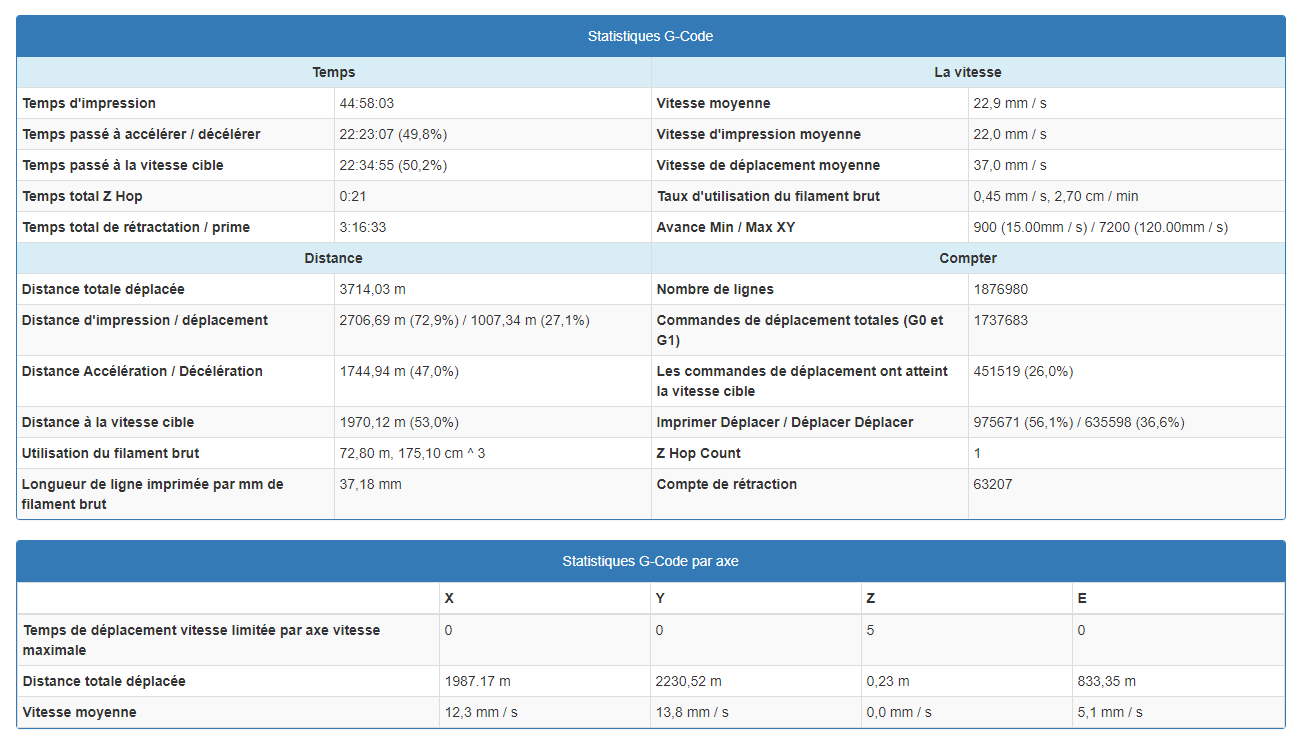Screen dimensions: 1298x744
Task: Click the retraction count value 63207
Action: tap(993, 484)
